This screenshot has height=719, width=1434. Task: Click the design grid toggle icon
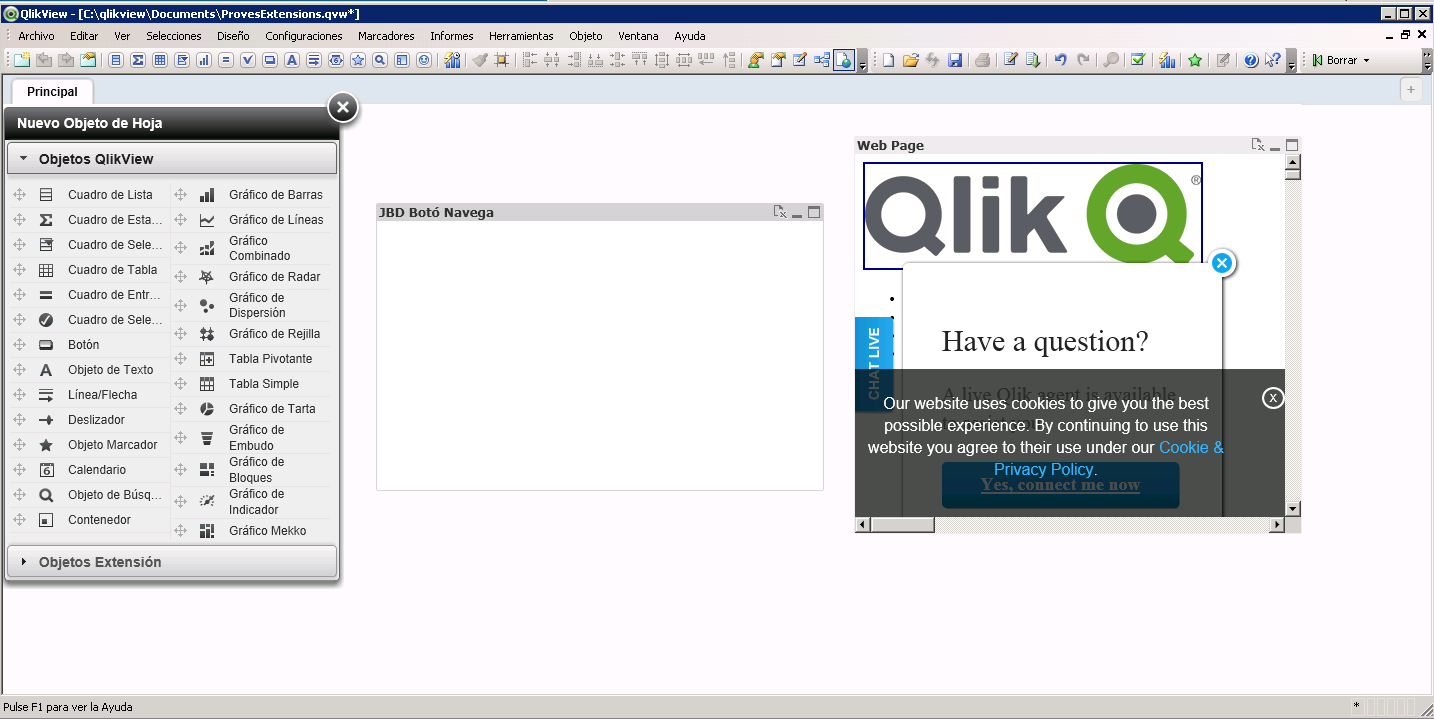[502, 60]
